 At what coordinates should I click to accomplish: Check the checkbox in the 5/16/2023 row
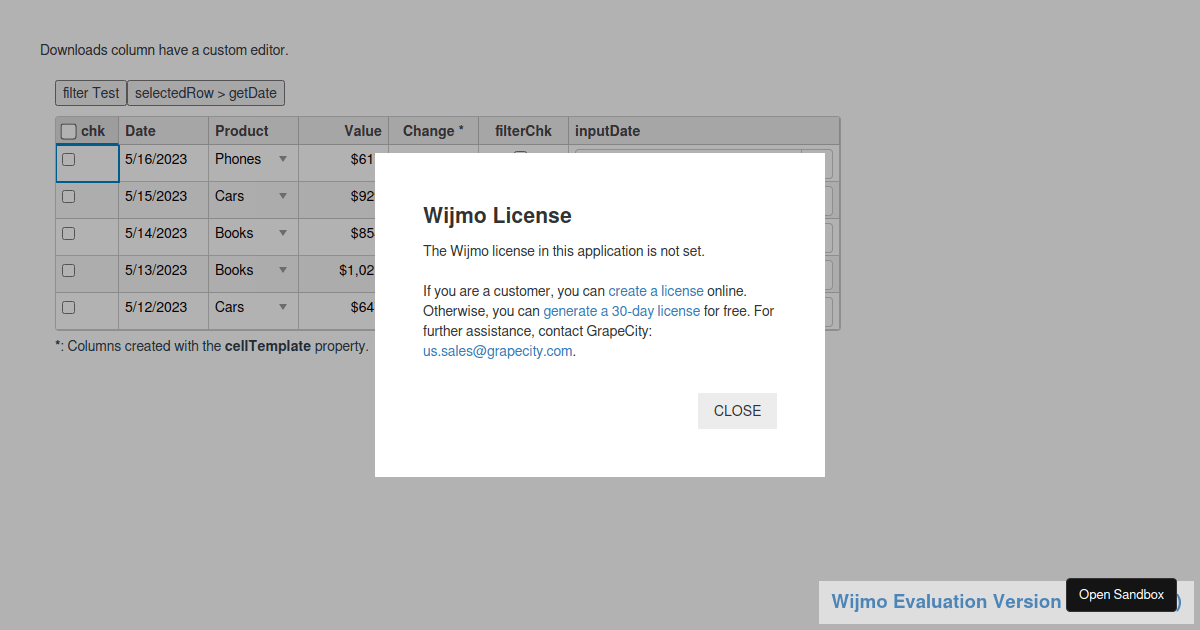pos(68,158)
